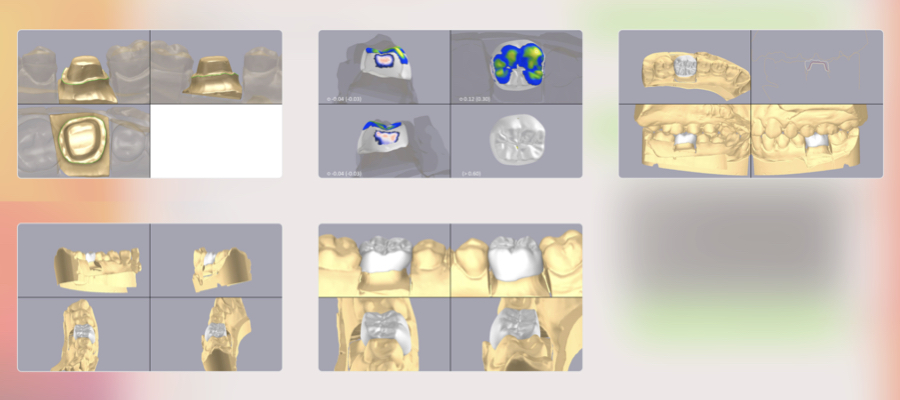Open the upper-left jaw segment side view
The image size is (900, 400).
[x=84, y=260]
